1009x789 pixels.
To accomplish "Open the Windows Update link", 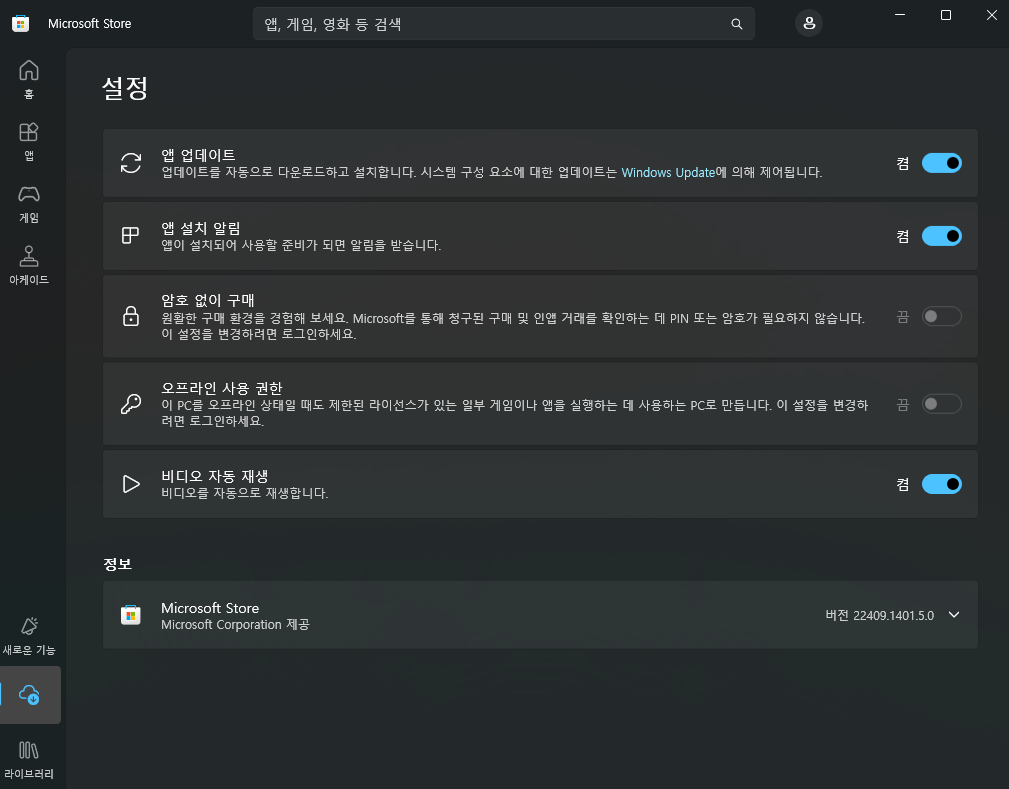I will pyautogui.click(x=668, y=172).
